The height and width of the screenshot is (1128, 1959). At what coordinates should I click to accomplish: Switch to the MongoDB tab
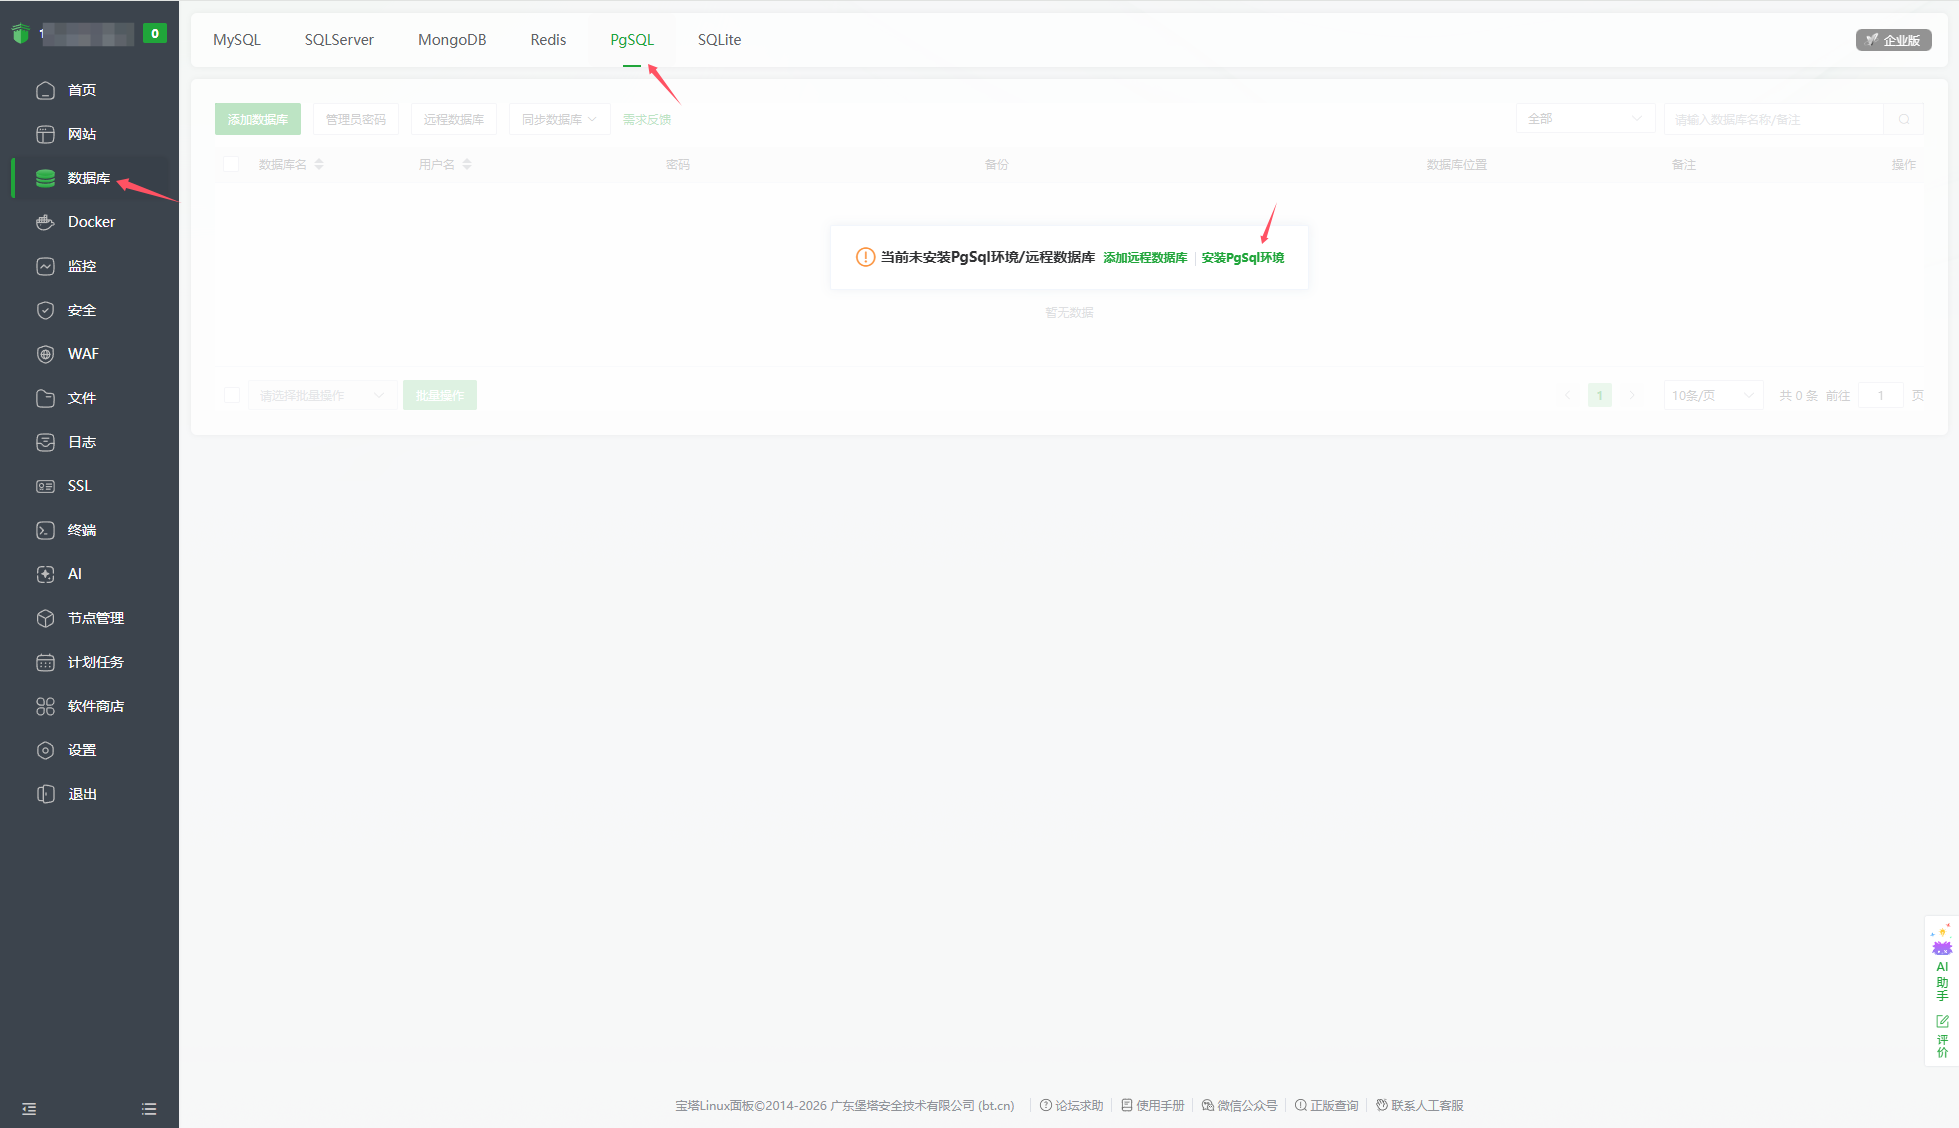click(452, 40)
